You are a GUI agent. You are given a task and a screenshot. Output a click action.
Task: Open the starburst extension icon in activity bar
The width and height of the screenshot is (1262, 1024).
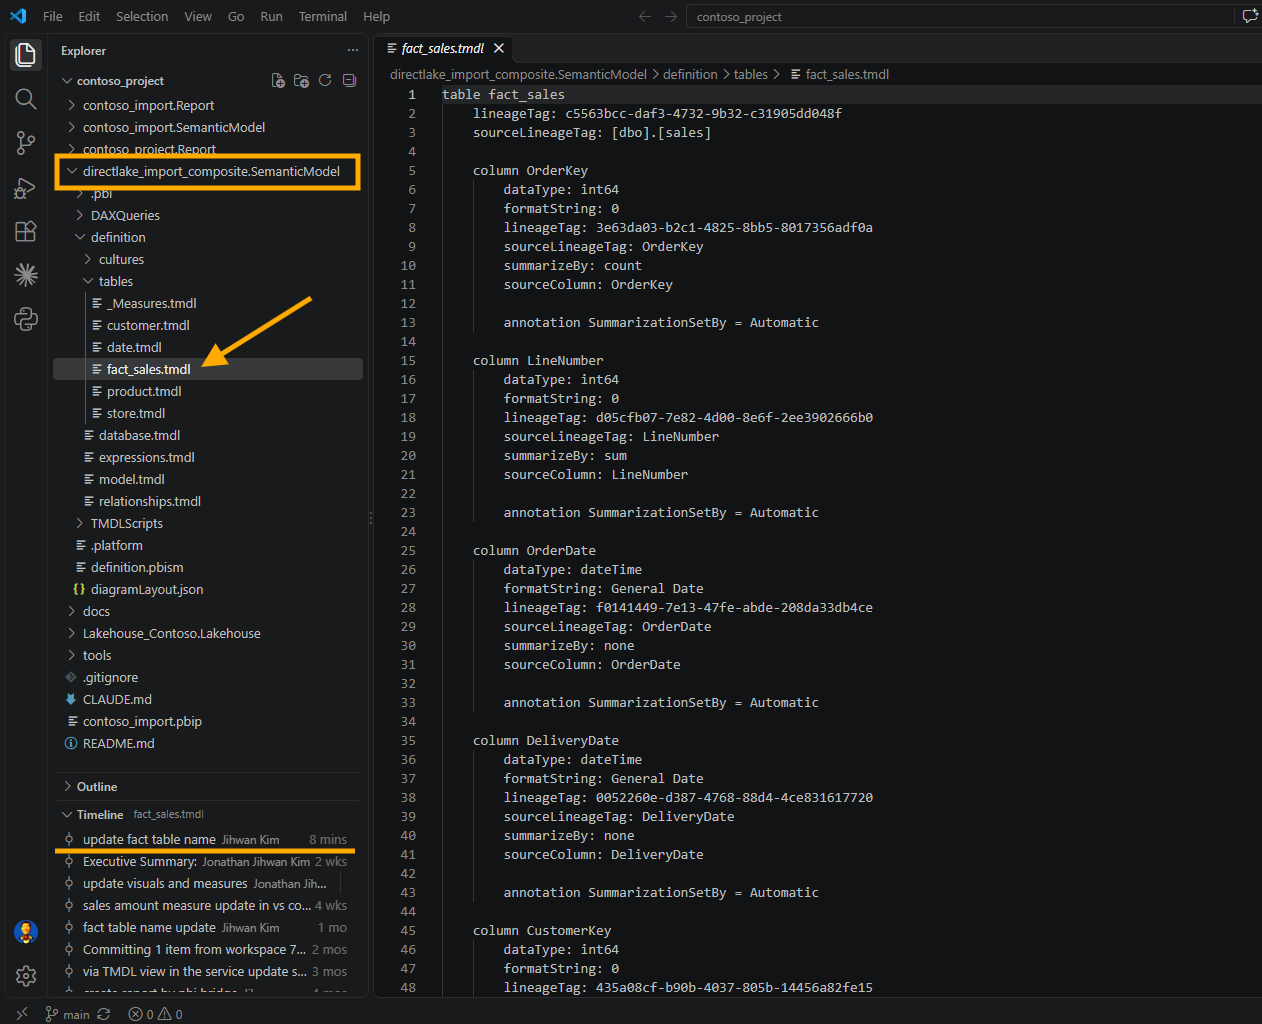pos(26,275)
